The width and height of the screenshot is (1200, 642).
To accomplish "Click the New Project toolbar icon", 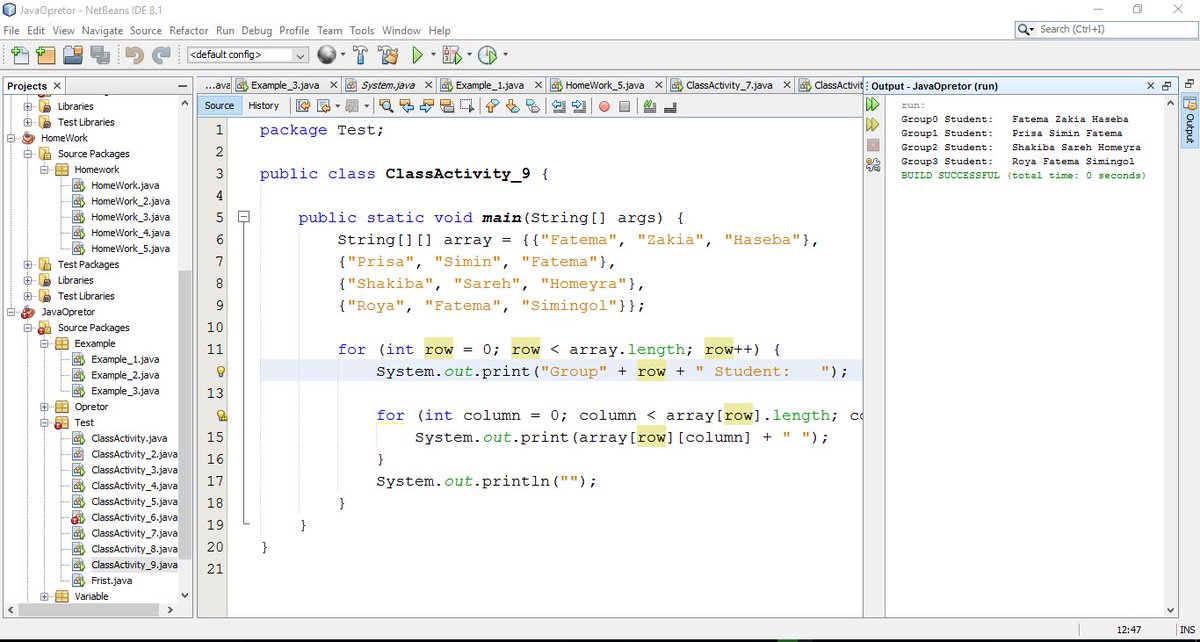I will tap(45, 54).
